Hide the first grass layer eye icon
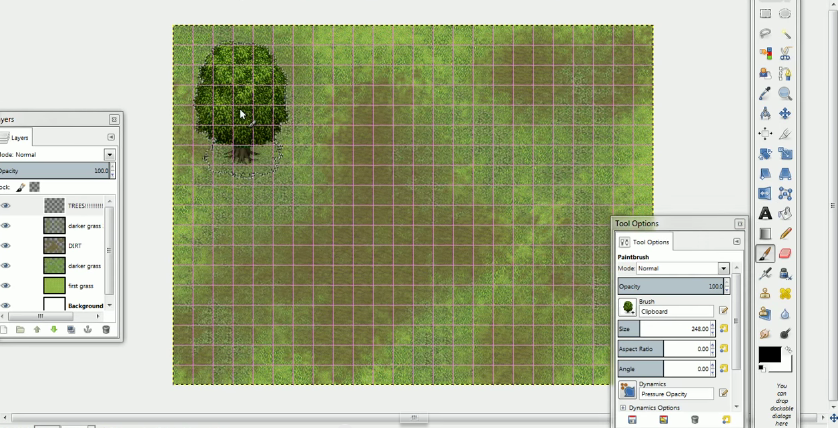This screenshot has width=838, height=428. pos(5,286)
